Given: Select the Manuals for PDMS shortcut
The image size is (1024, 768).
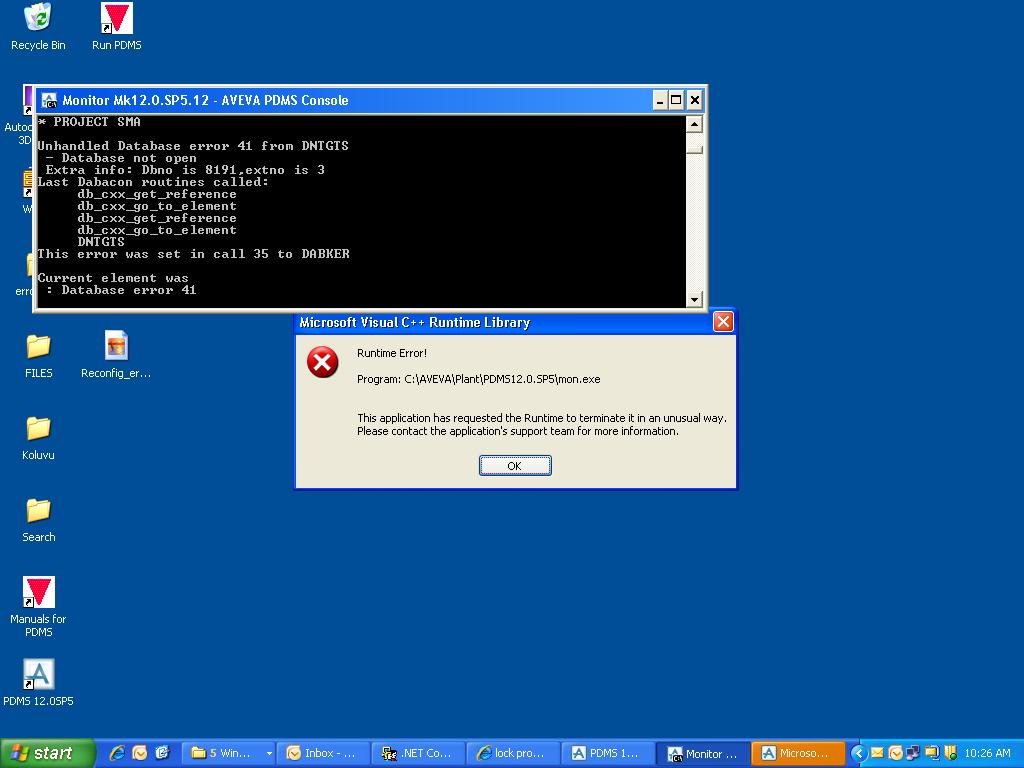Looking at the screenshot, I should [x=39, y=607].
